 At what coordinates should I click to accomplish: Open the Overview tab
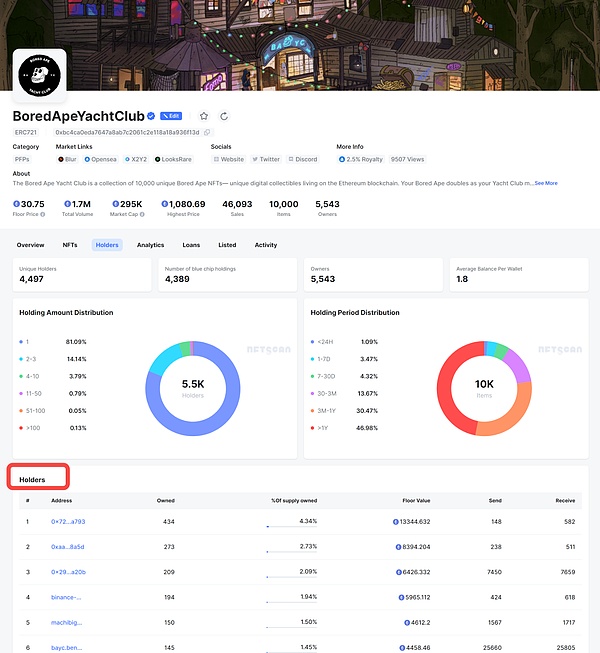[x=30, y=244]
